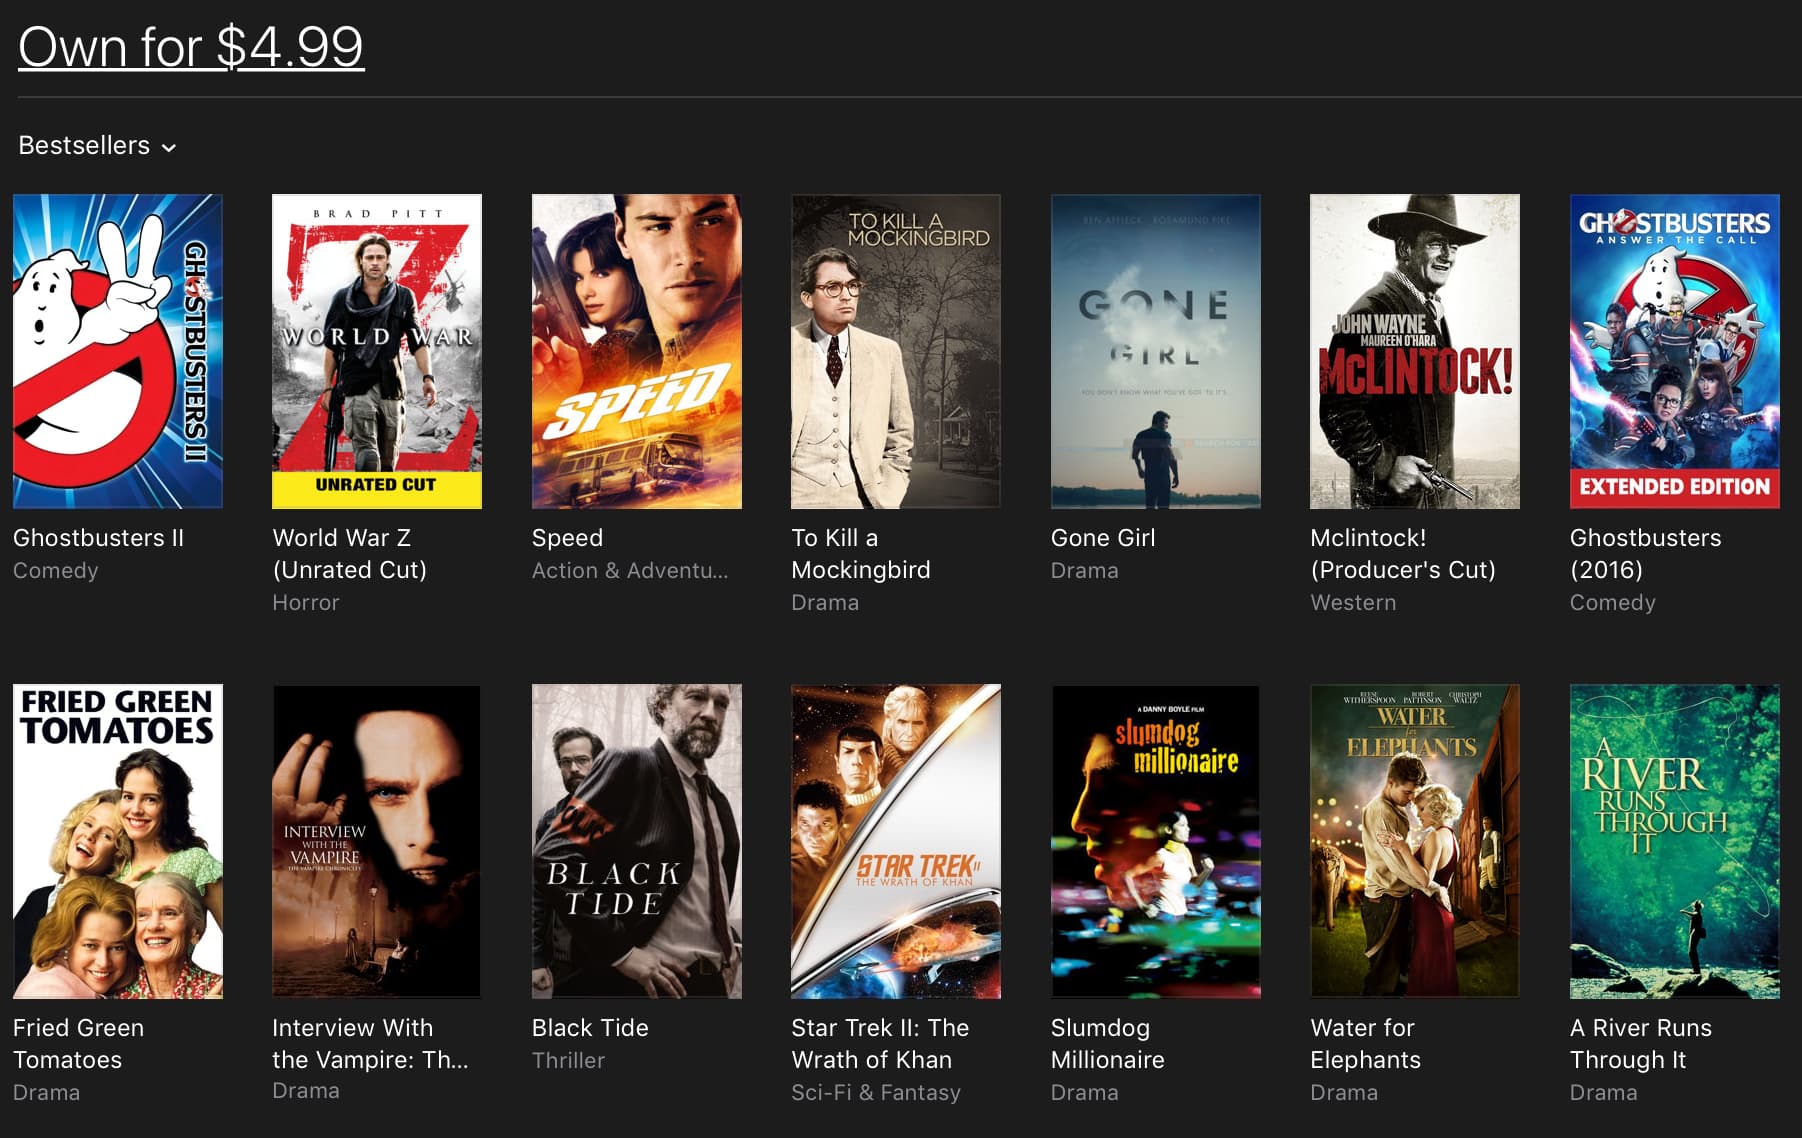Click 'Comedy' genre under Ghostbusters II

(x=56, y=571)
